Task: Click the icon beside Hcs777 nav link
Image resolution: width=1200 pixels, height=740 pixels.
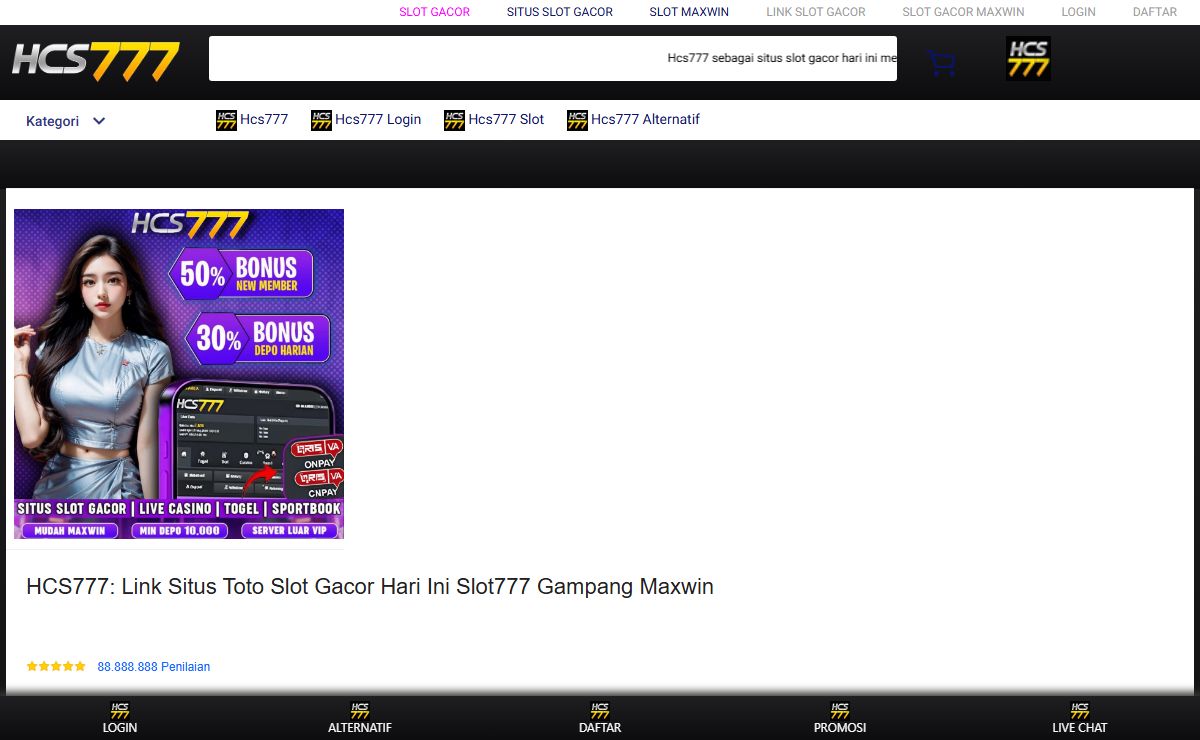Action: coord(226,120)
